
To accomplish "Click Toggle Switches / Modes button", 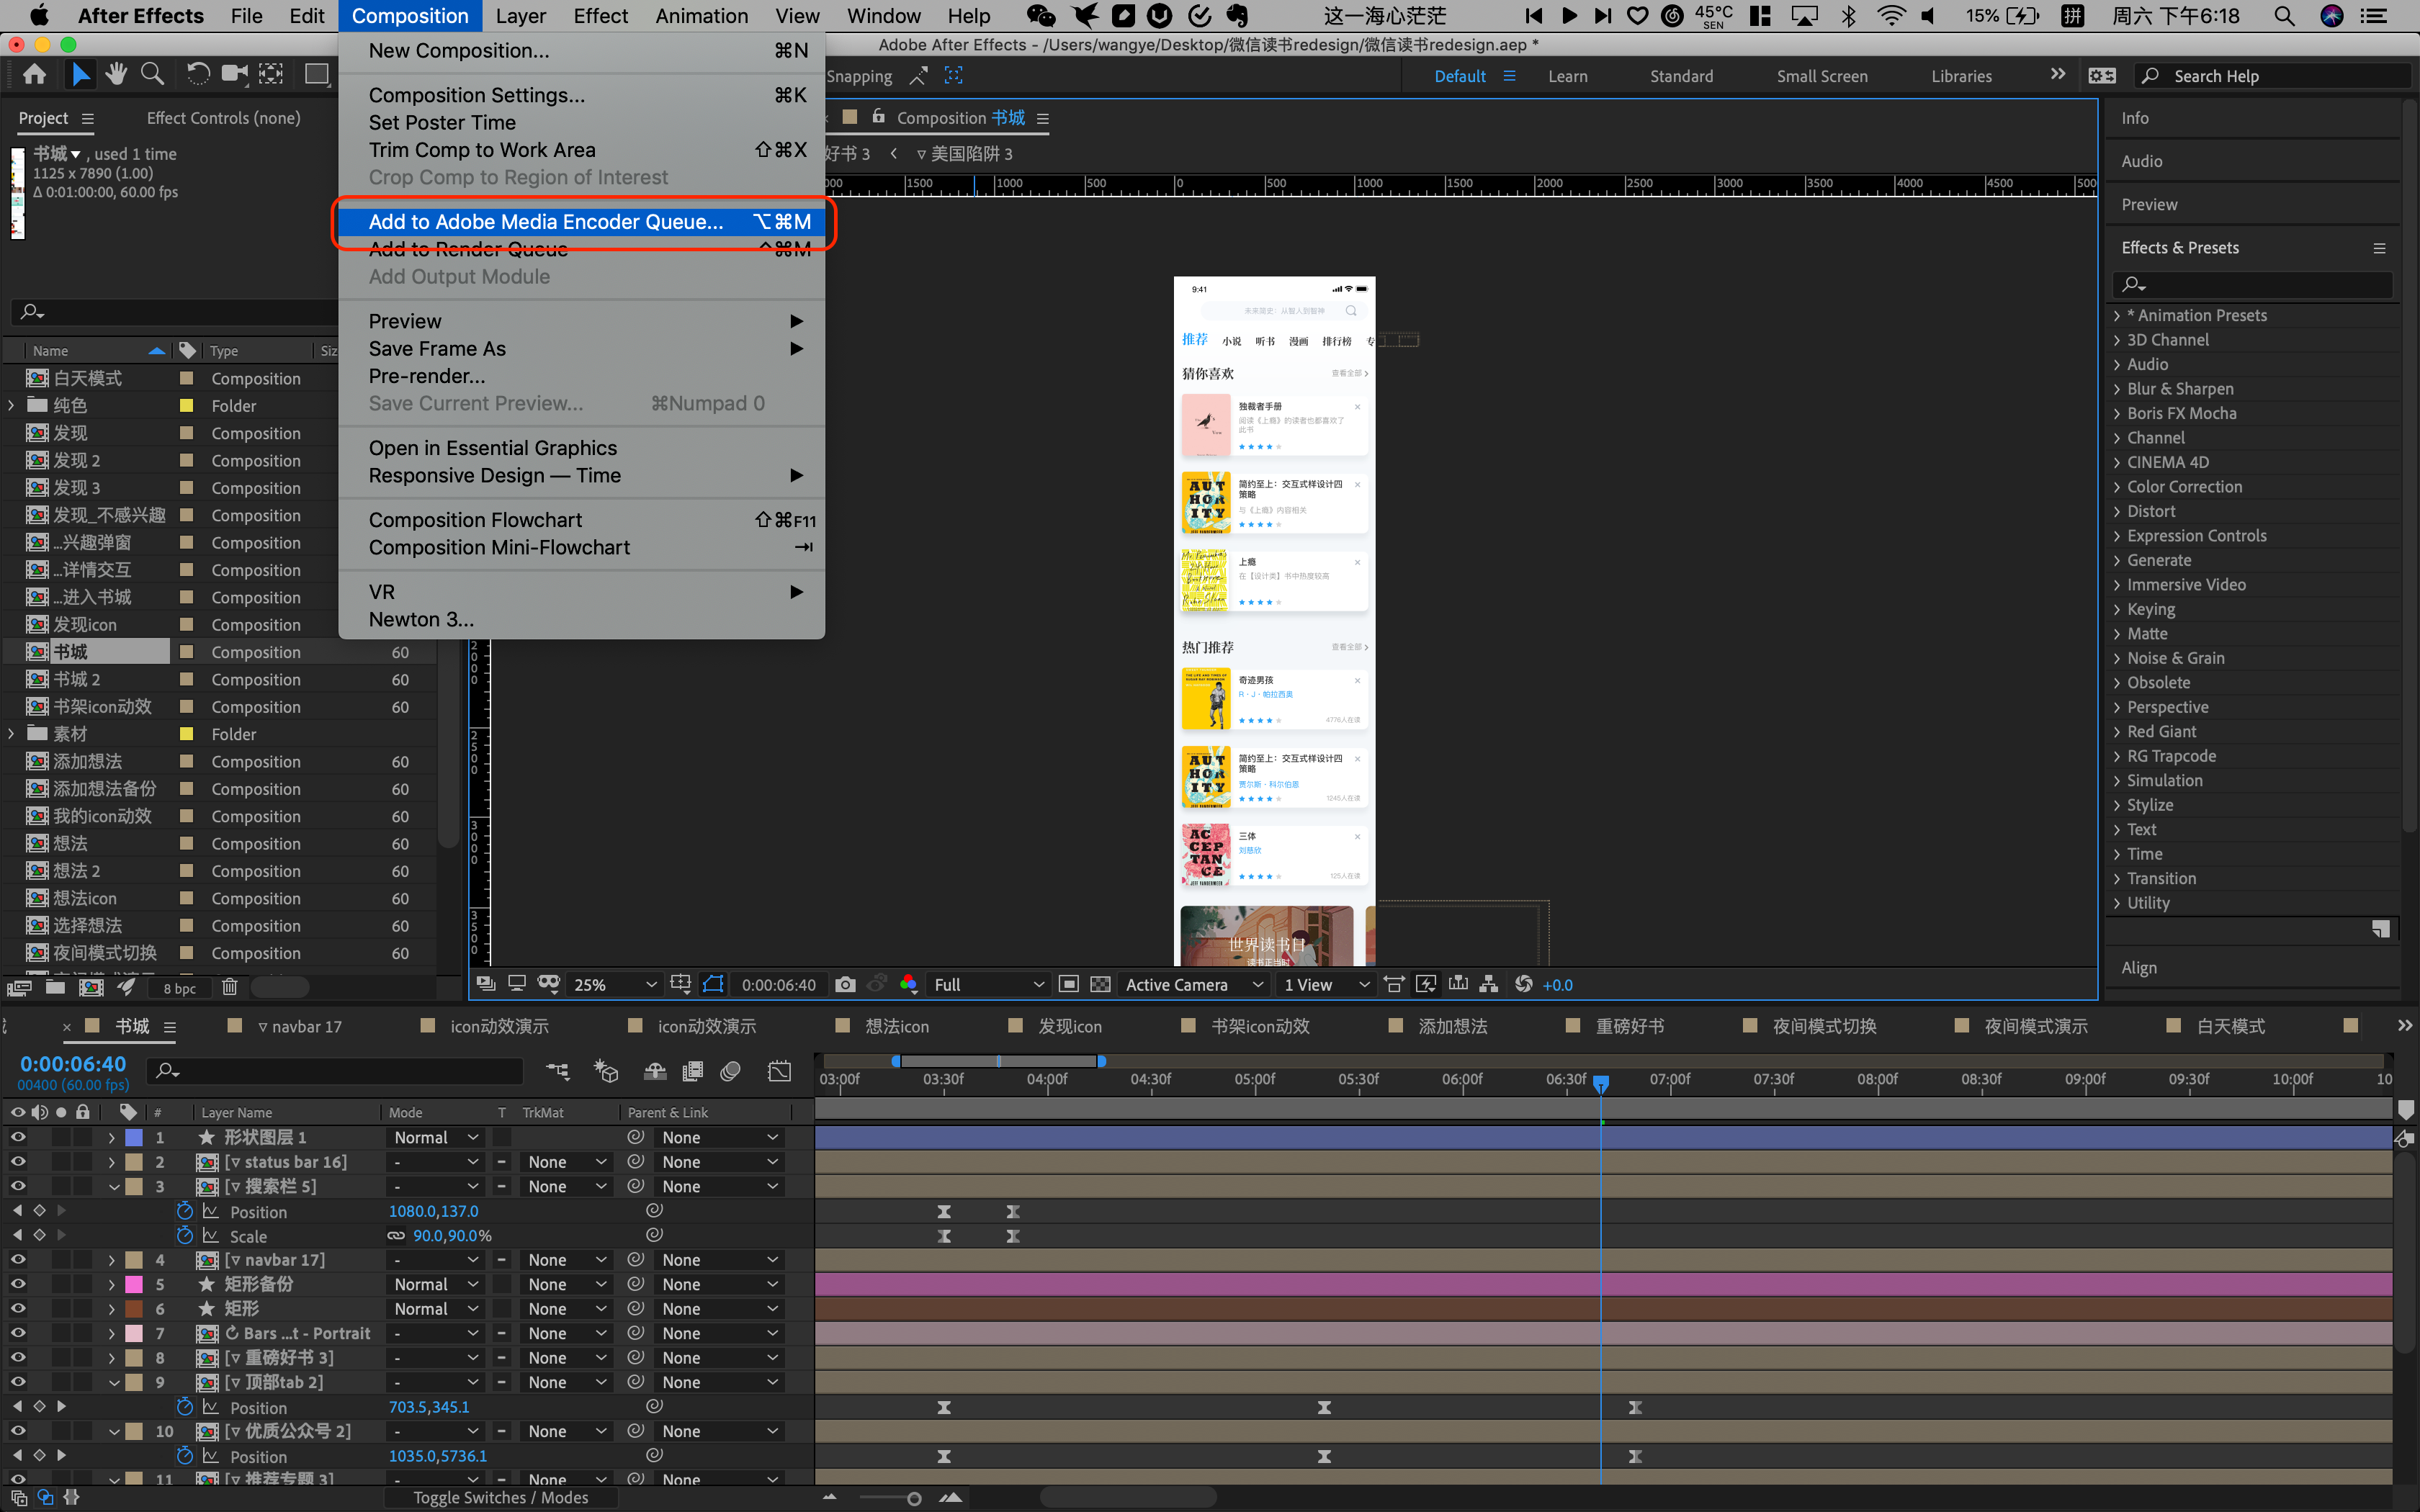I will tap(500, 1497).
